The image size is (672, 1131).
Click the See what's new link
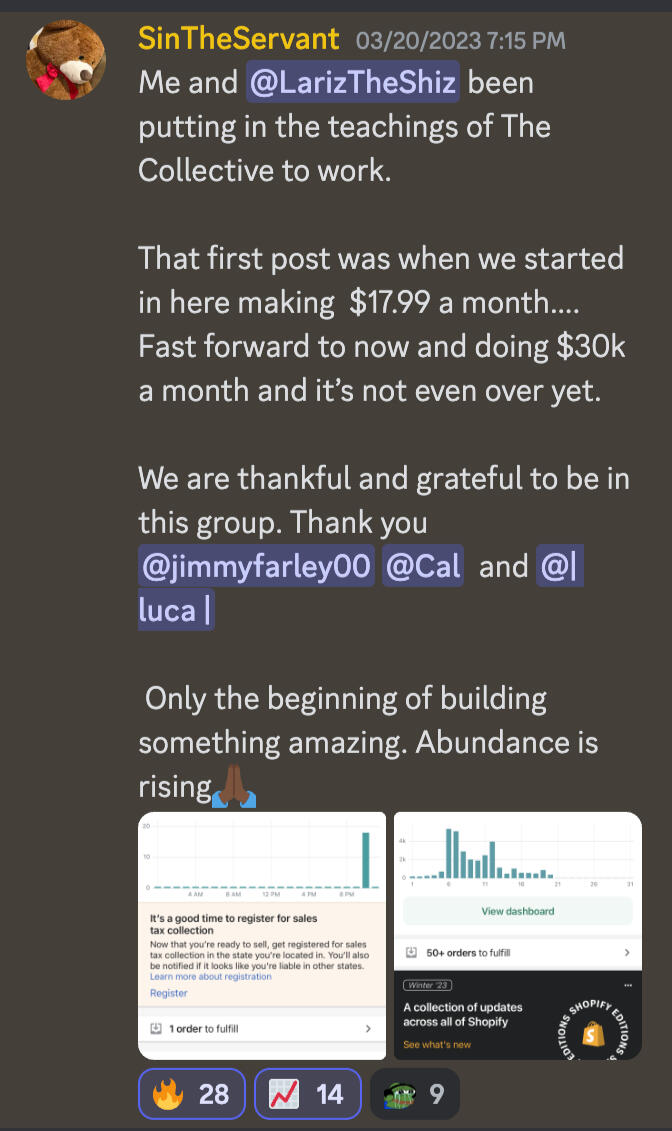pos(439,1045)
